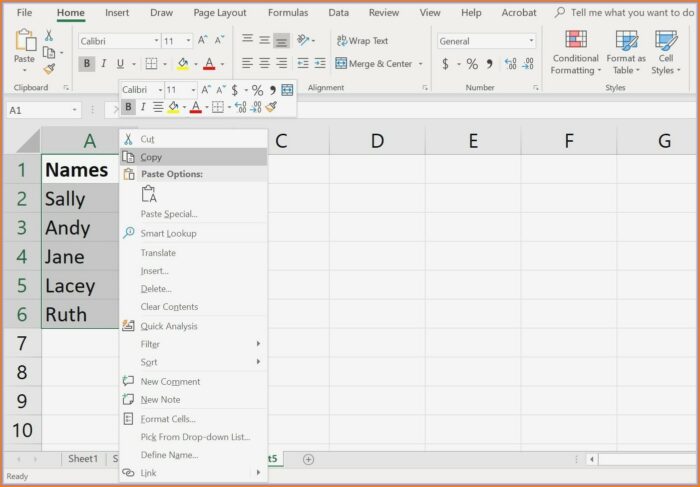700x487 pixels.
Task: Apply ribbon Percent Style
Action: (472, 64)
